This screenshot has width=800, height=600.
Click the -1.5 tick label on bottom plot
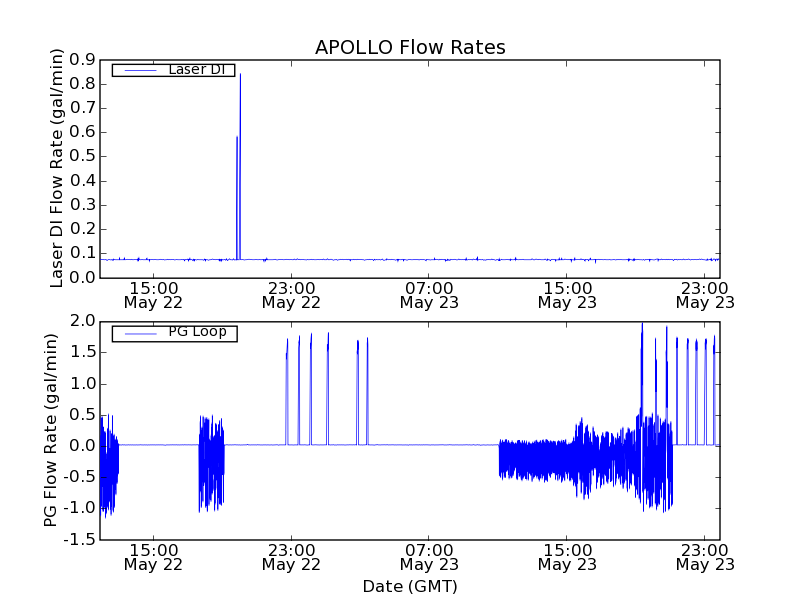[x=80, y=539]
